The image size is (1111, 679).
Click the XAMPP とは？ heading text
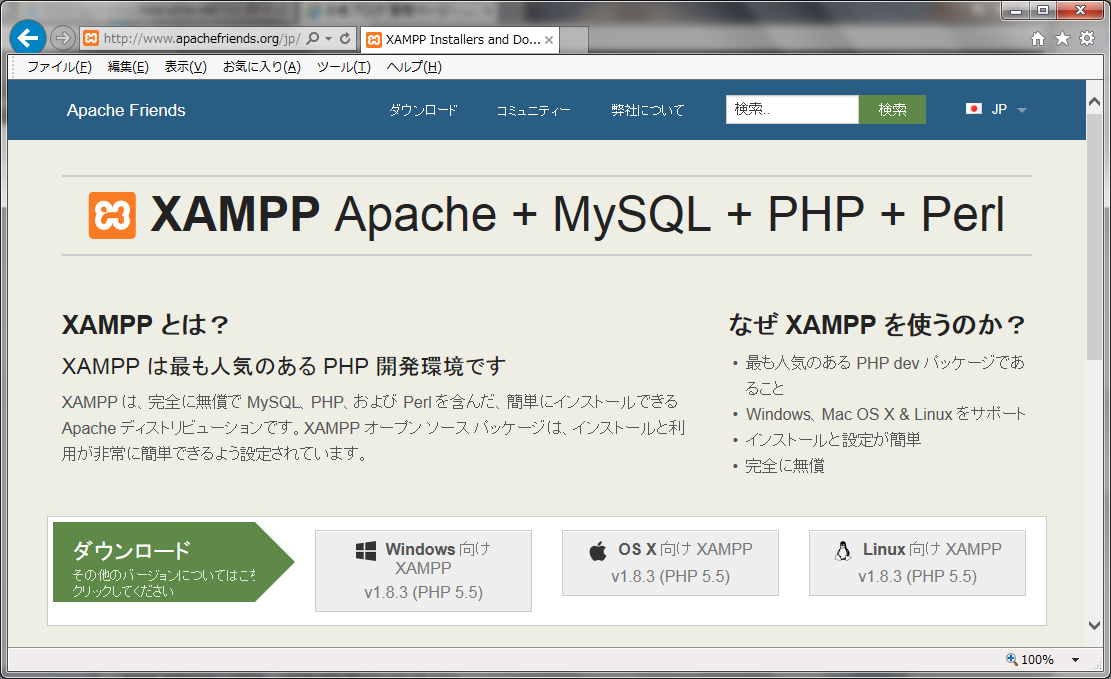(x=145, y=325)
